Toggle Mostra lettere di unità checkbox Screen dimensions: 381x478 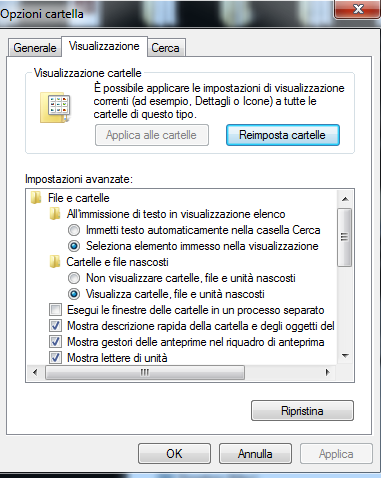click(55, 358)
